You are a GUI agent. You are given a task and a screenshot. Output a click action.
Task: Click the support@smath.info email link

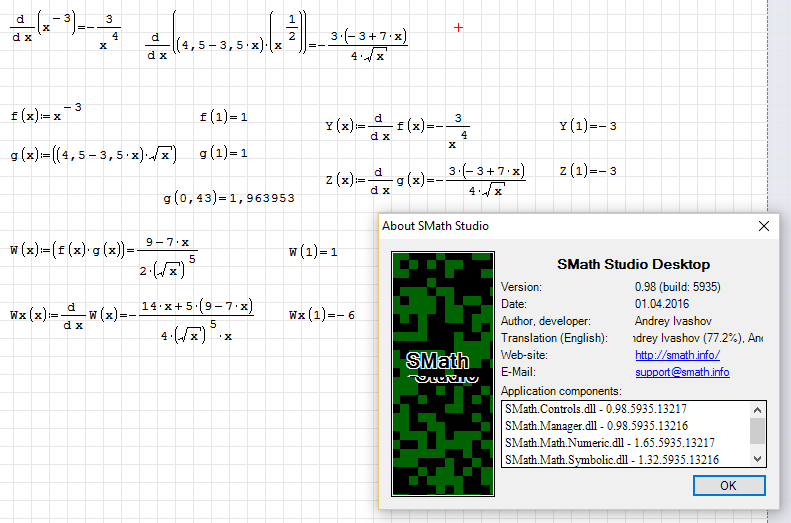point(682,372)
